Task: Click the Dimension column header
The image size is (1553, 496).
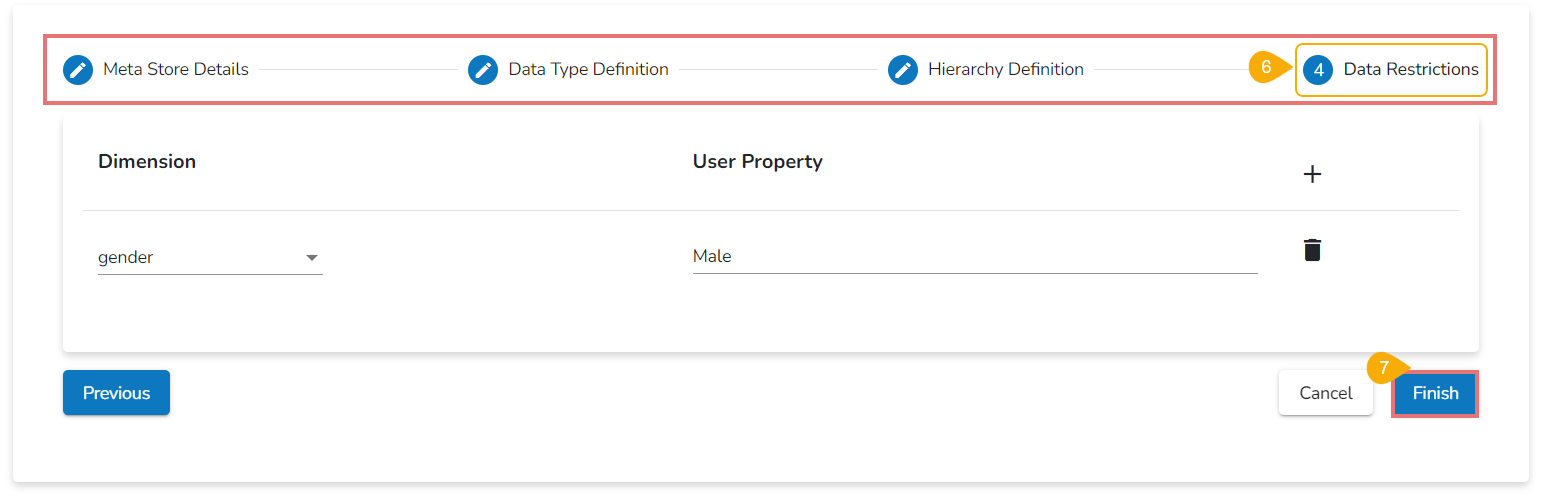Action: [147, 162]
